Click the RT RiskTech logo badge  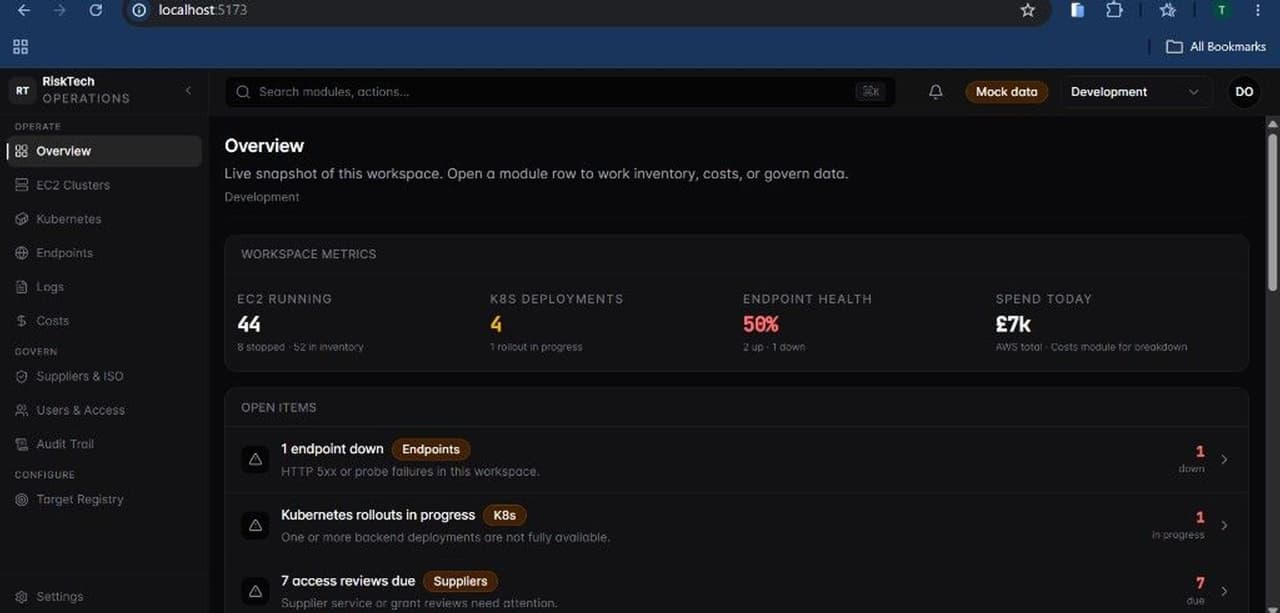pos(22,91)
